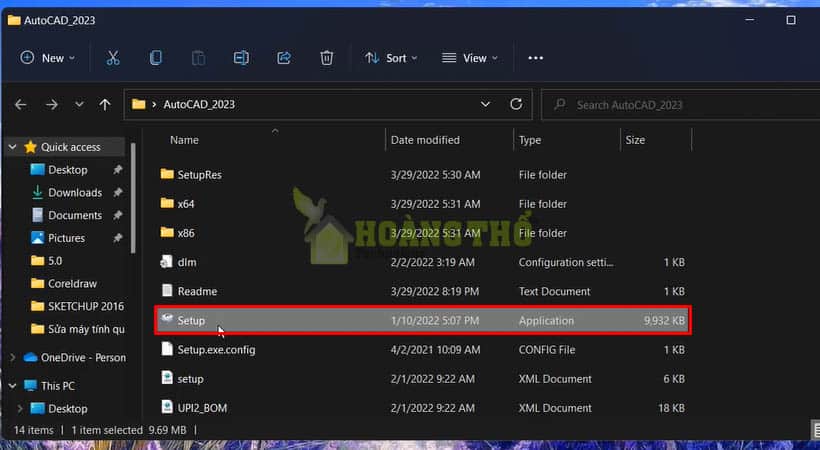This screenshot has height=450, width=820.
Task: Click the Cut scissors icon in toolbar
Action: [113, 58]
